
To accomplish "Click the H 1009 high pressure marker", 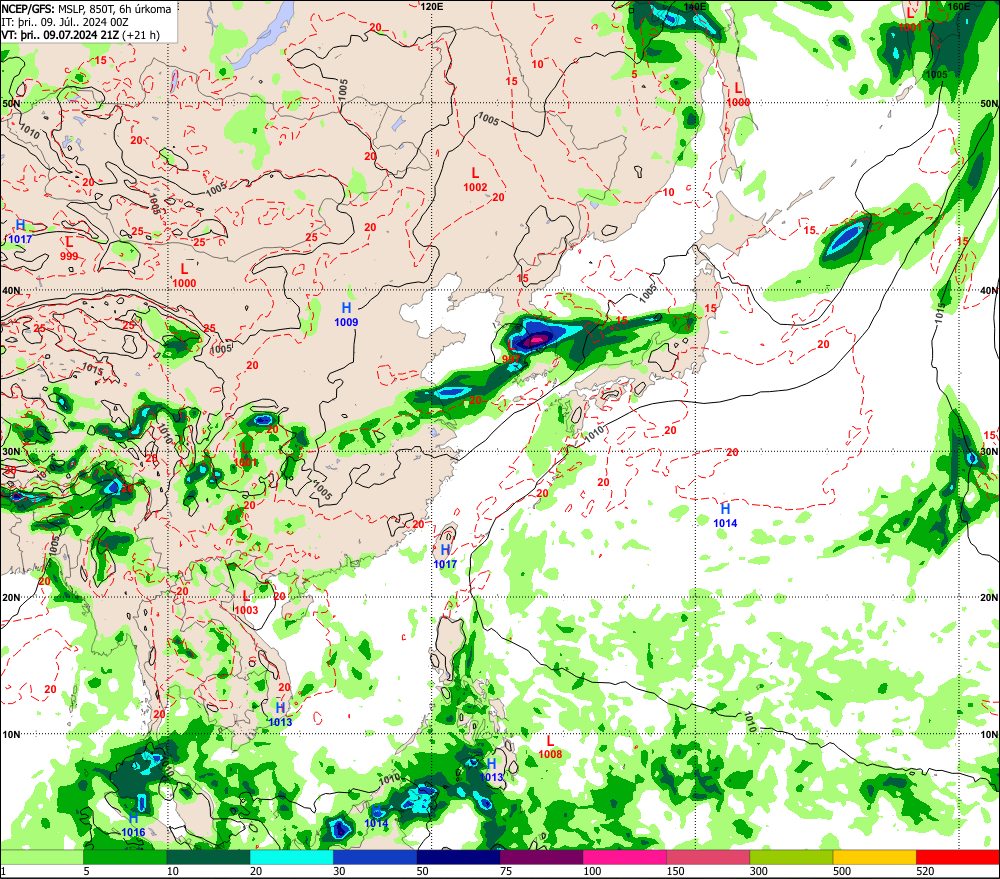I will pyautogui.click(x=346, y=315).
